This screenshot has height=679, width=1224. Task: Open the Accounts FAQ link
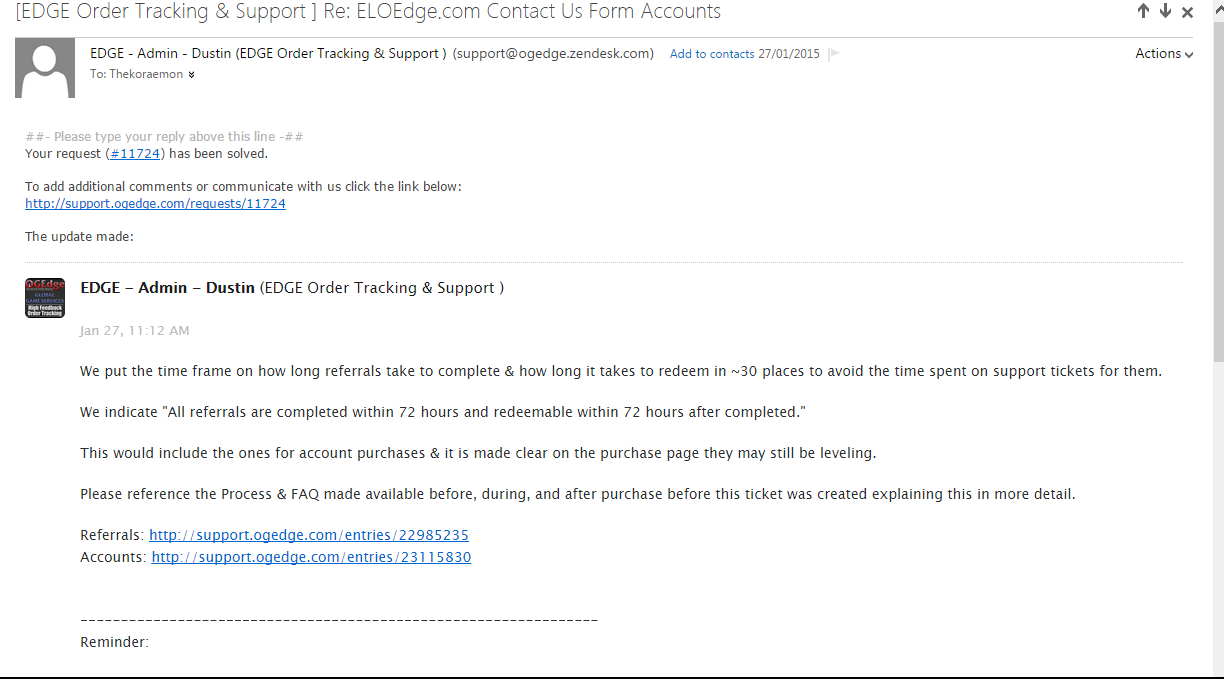[311, 557]
